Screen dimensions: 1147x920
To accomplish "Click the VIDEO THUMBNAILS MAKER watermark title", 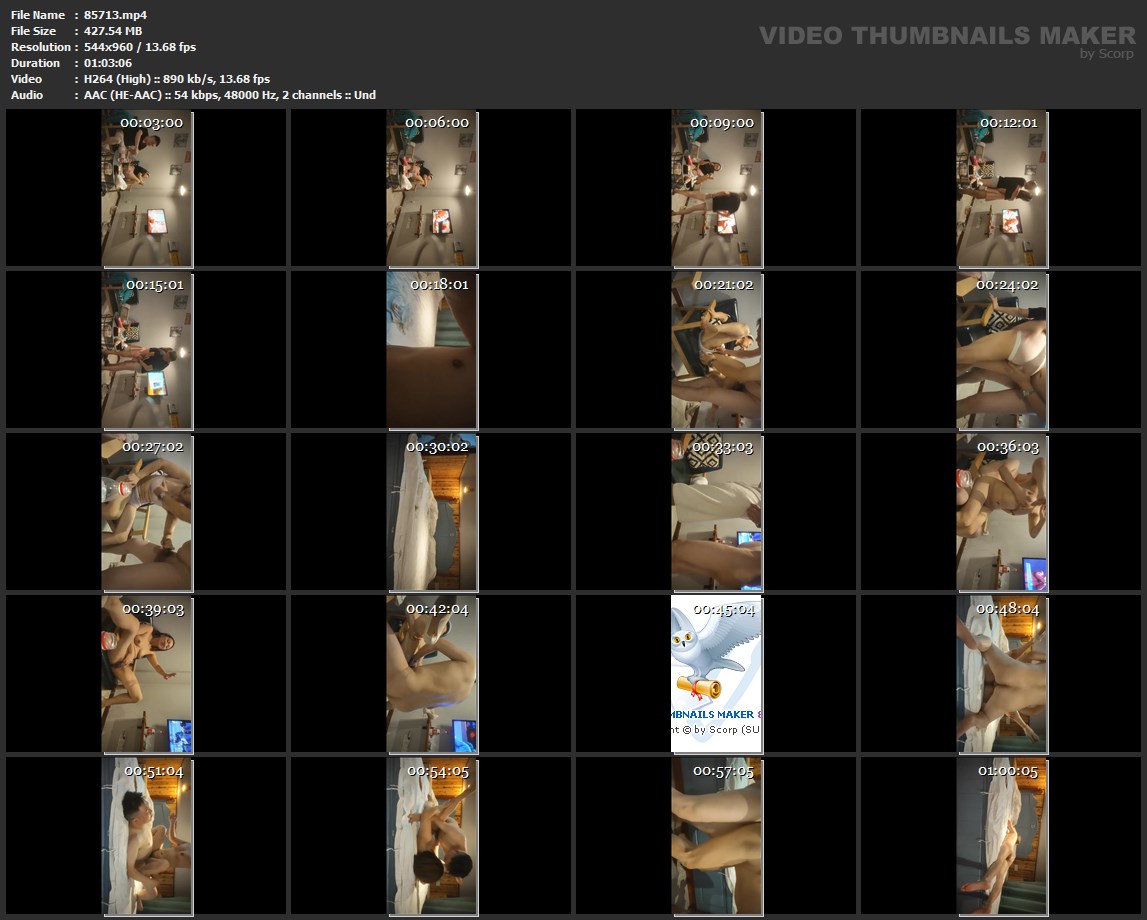I will [x=946, y=36].
